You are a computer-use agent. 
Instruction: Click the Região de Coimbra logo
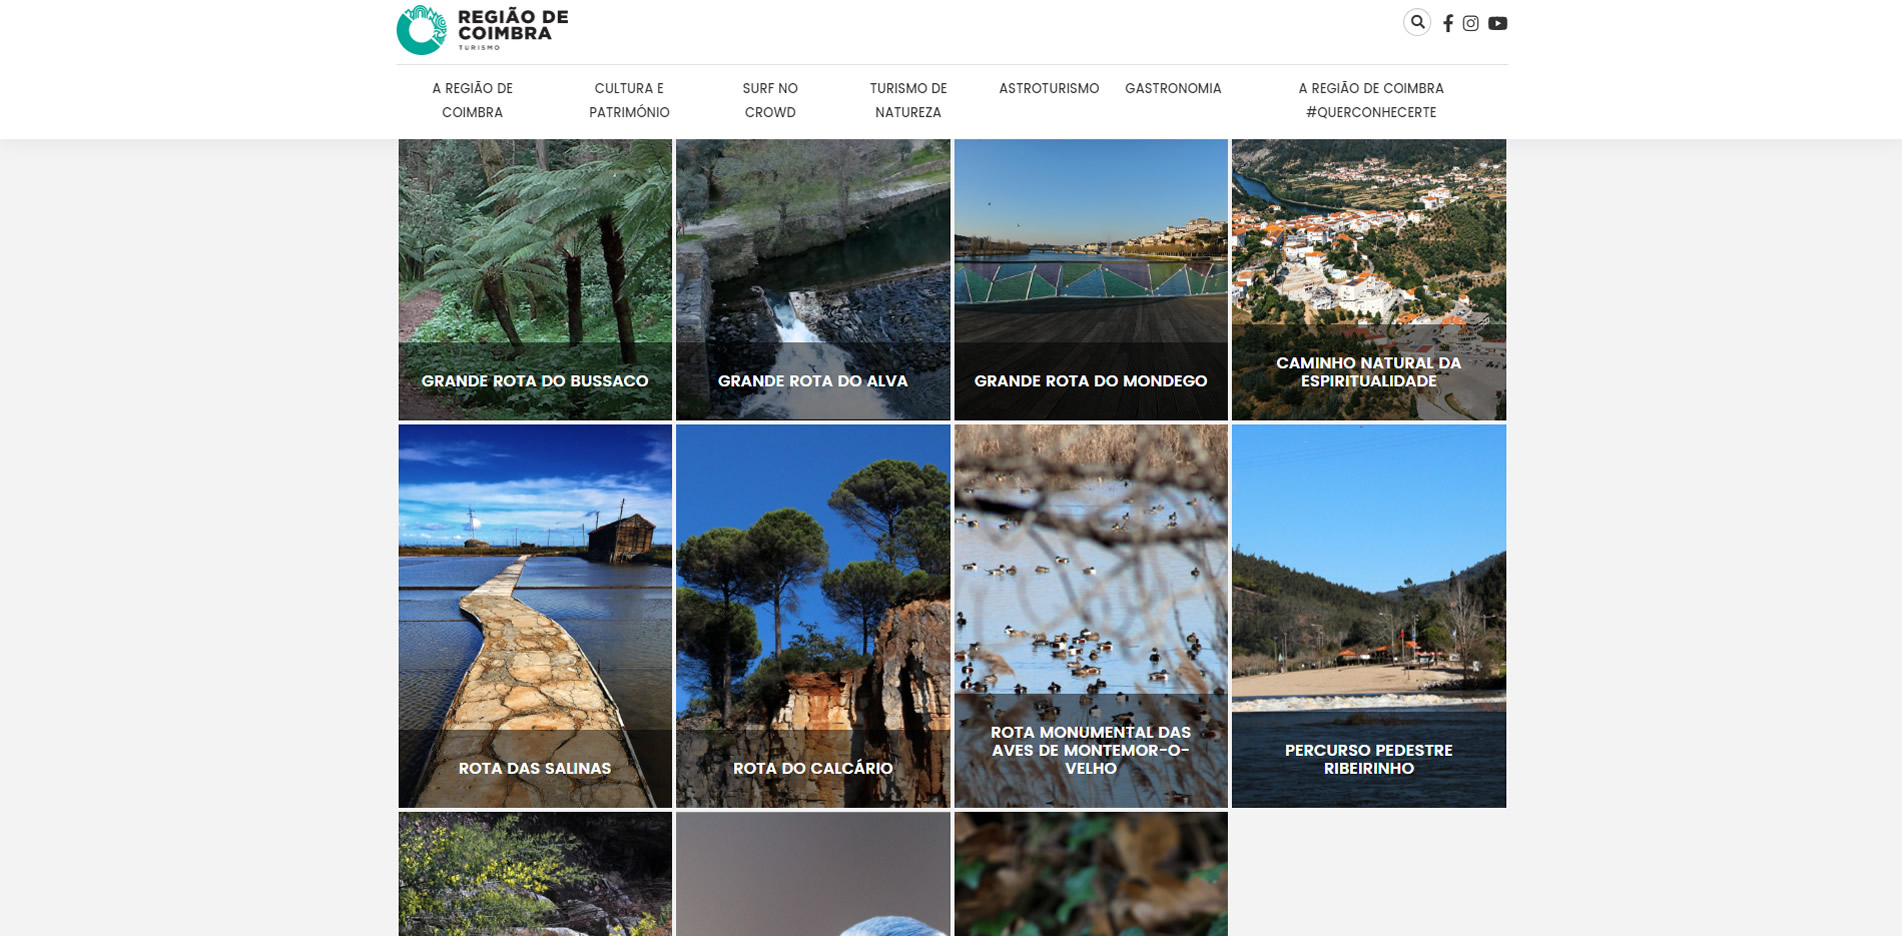pyautogui.click(x=482, y=29)
